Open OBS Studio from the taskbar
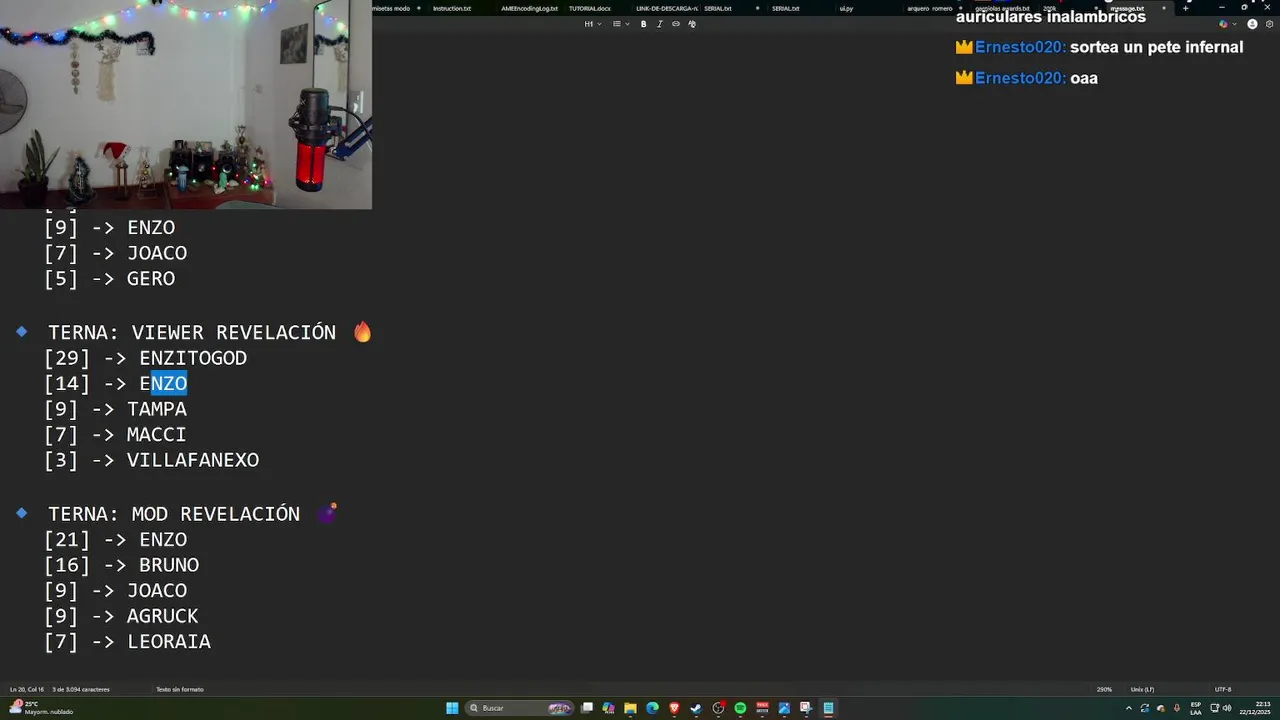 [x=718, y=708]
